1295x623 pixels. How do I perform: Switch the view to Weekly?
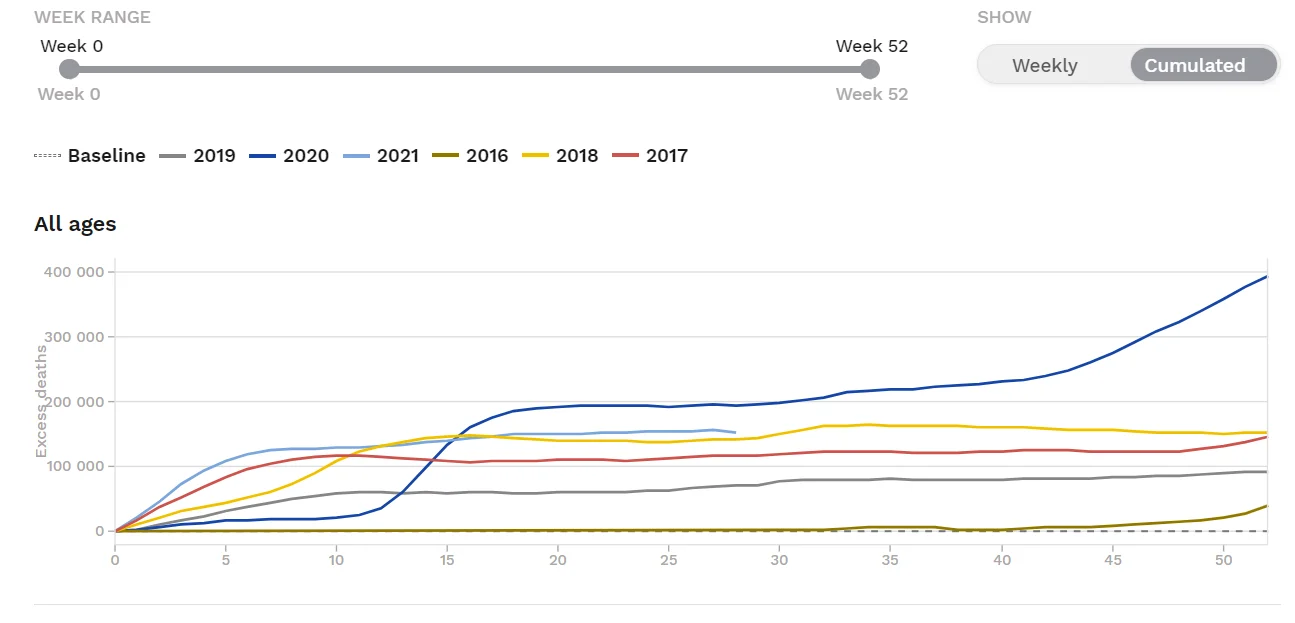(x=1044, y=66)
